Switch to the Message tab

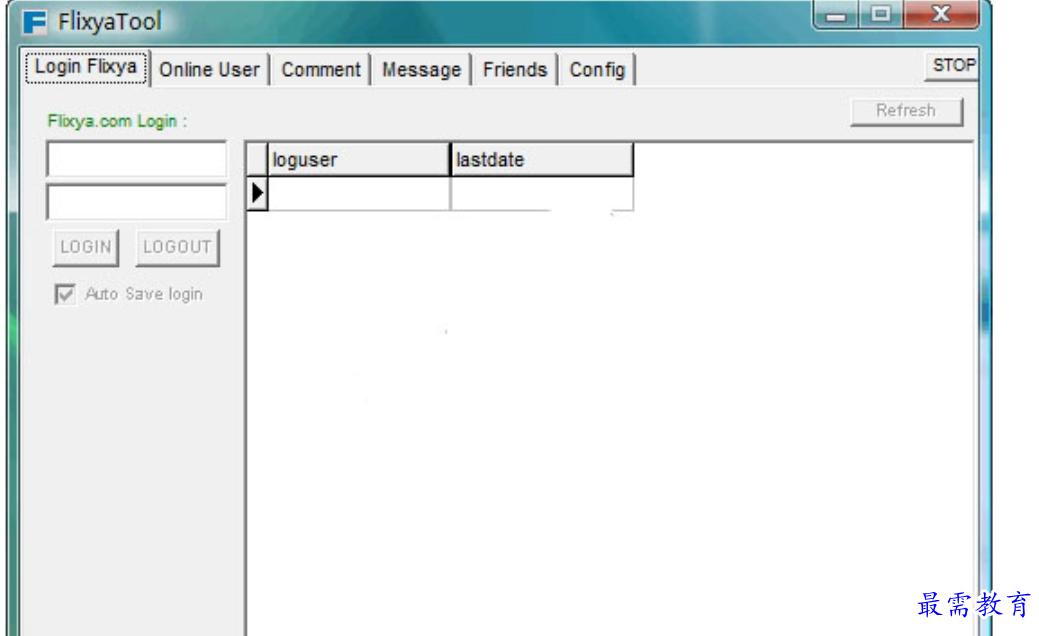click(x=421, y=70)
